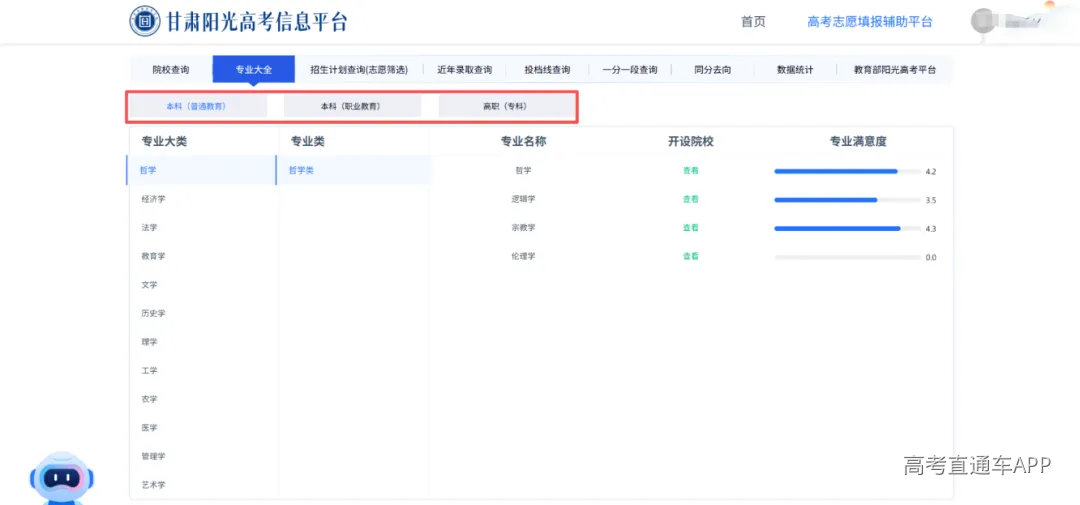Click the 4.3 satisfaction bar for 宗教学

847,228
